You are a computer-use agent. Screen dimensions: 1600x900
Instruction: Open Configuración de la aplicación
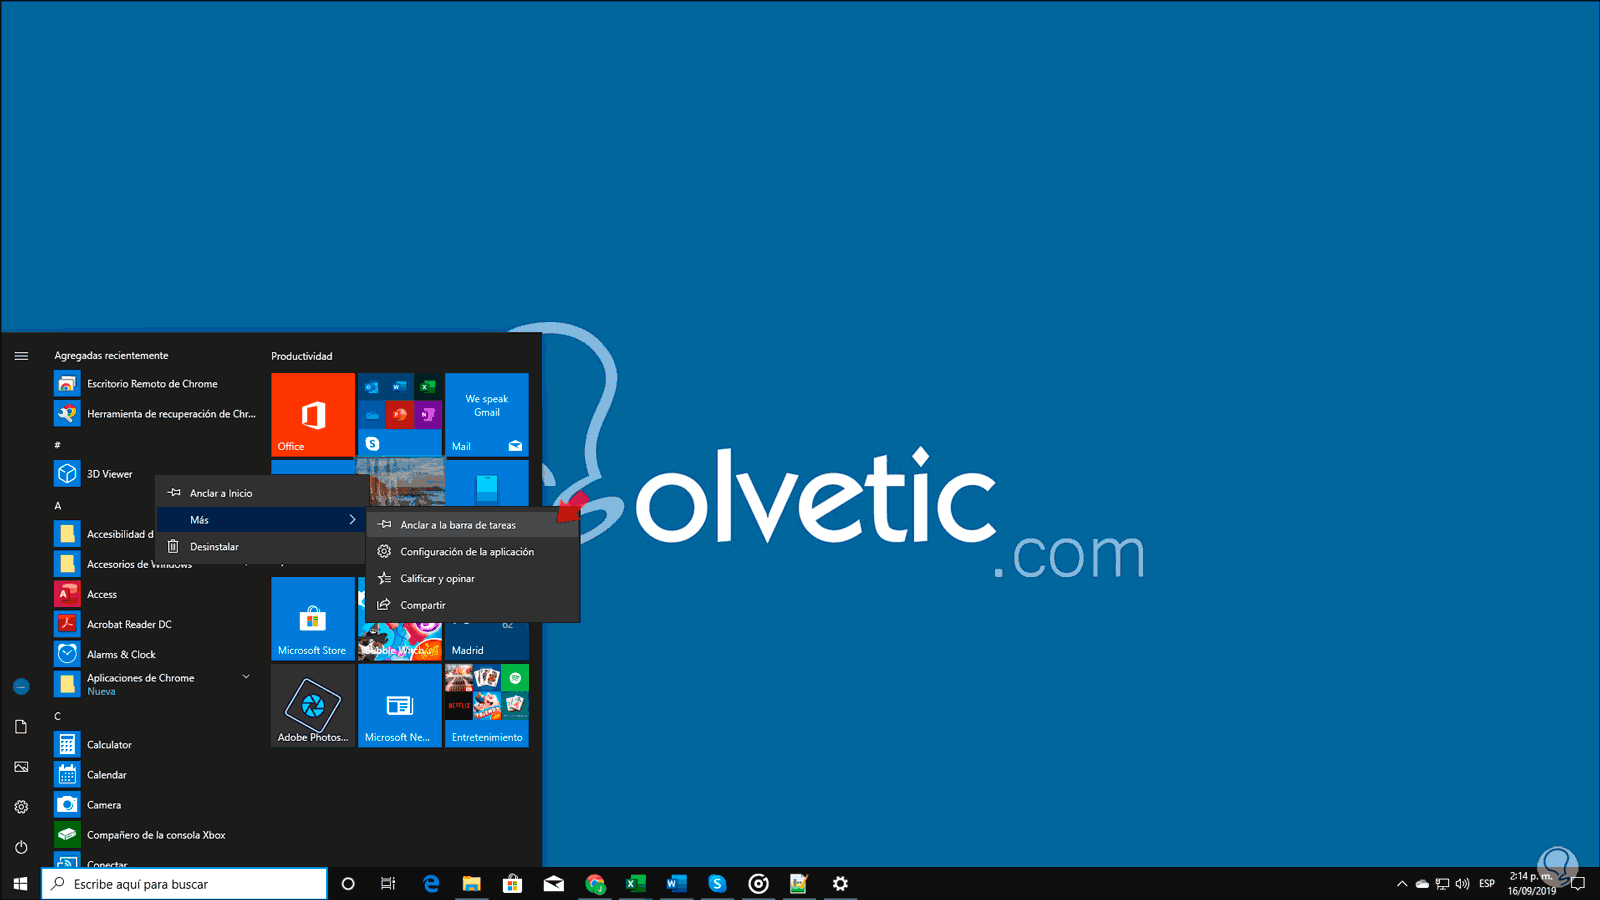(473, 552)
